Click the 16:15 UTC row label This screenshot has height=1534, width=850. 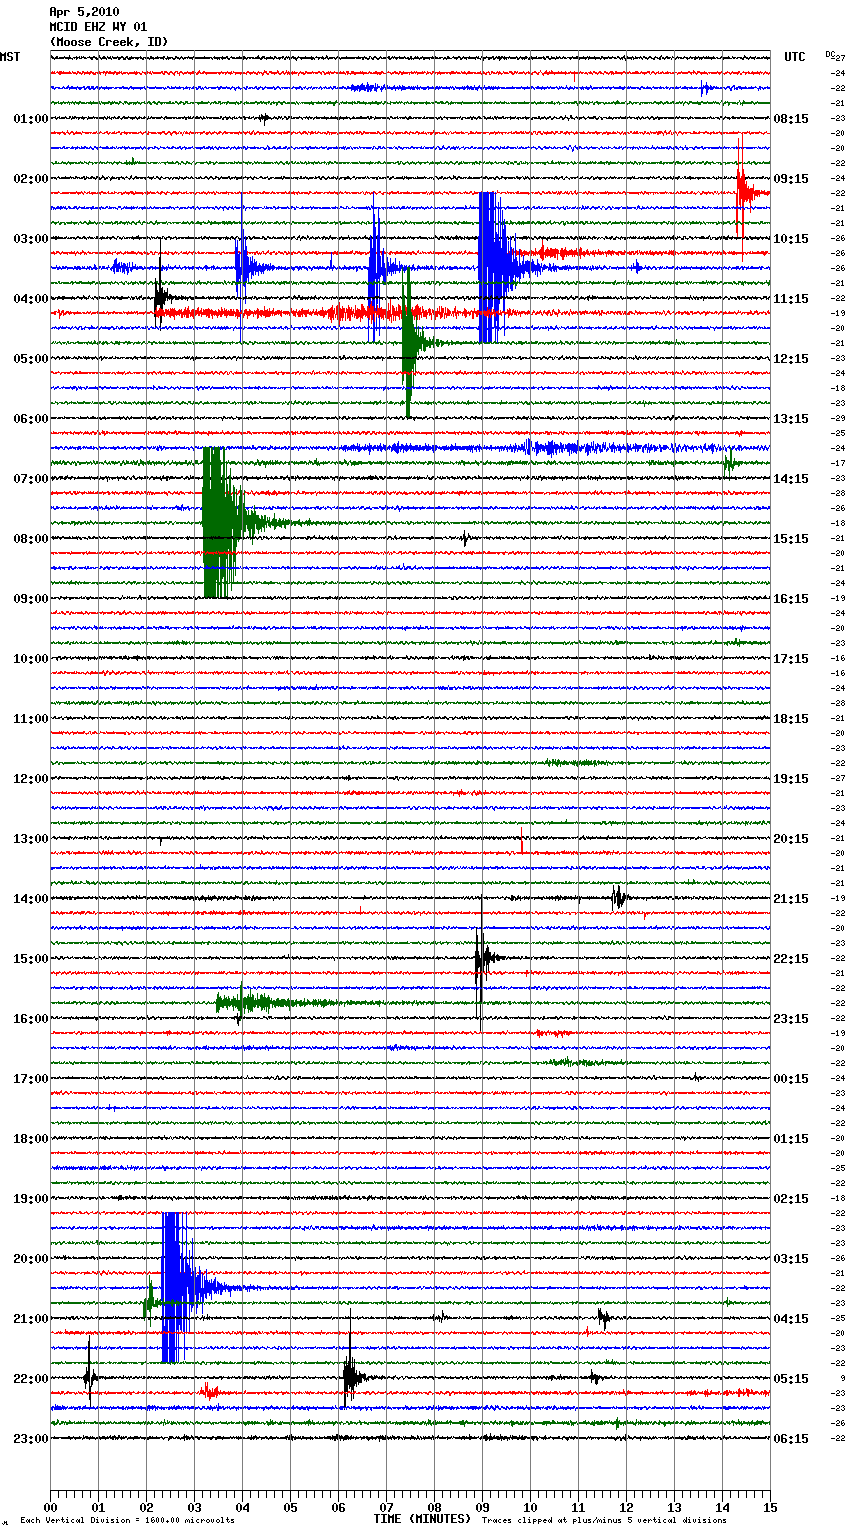click(x=791, y=599)
